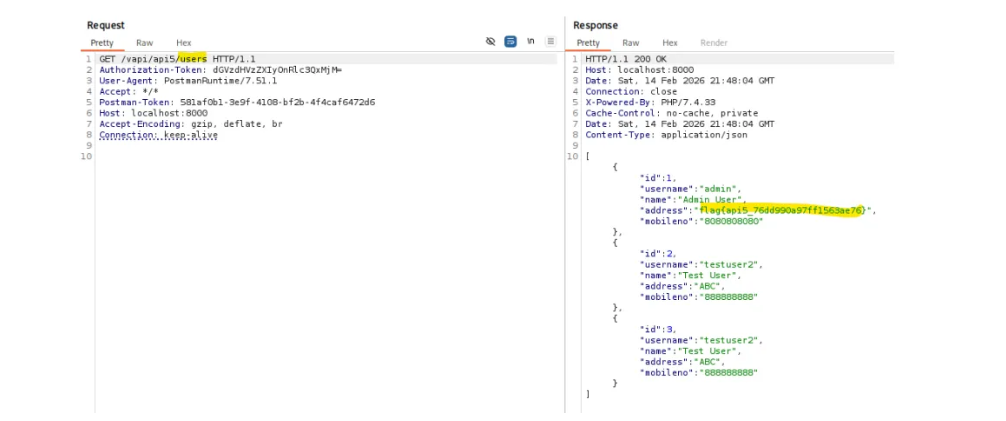Click line number 10 in Response gutter

click(575, 156)
